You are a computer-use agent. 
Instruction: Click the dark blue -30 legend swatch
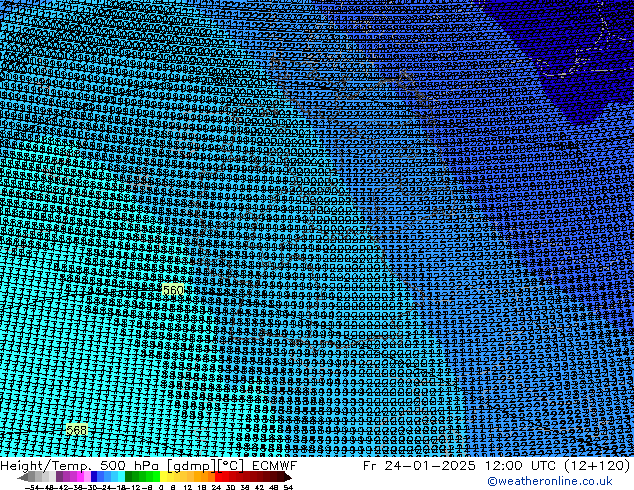[94, 477]
